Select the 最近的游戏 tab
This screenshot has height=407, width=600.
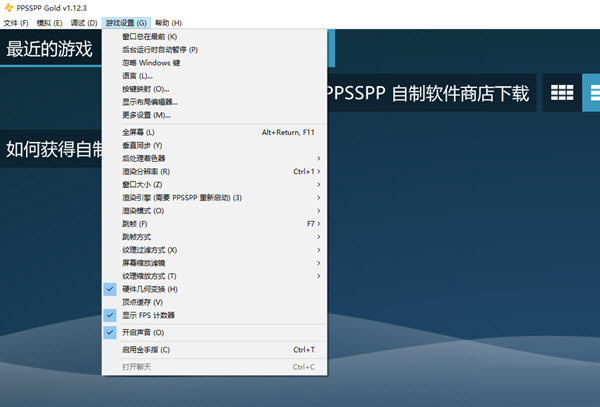coord(50,49)
